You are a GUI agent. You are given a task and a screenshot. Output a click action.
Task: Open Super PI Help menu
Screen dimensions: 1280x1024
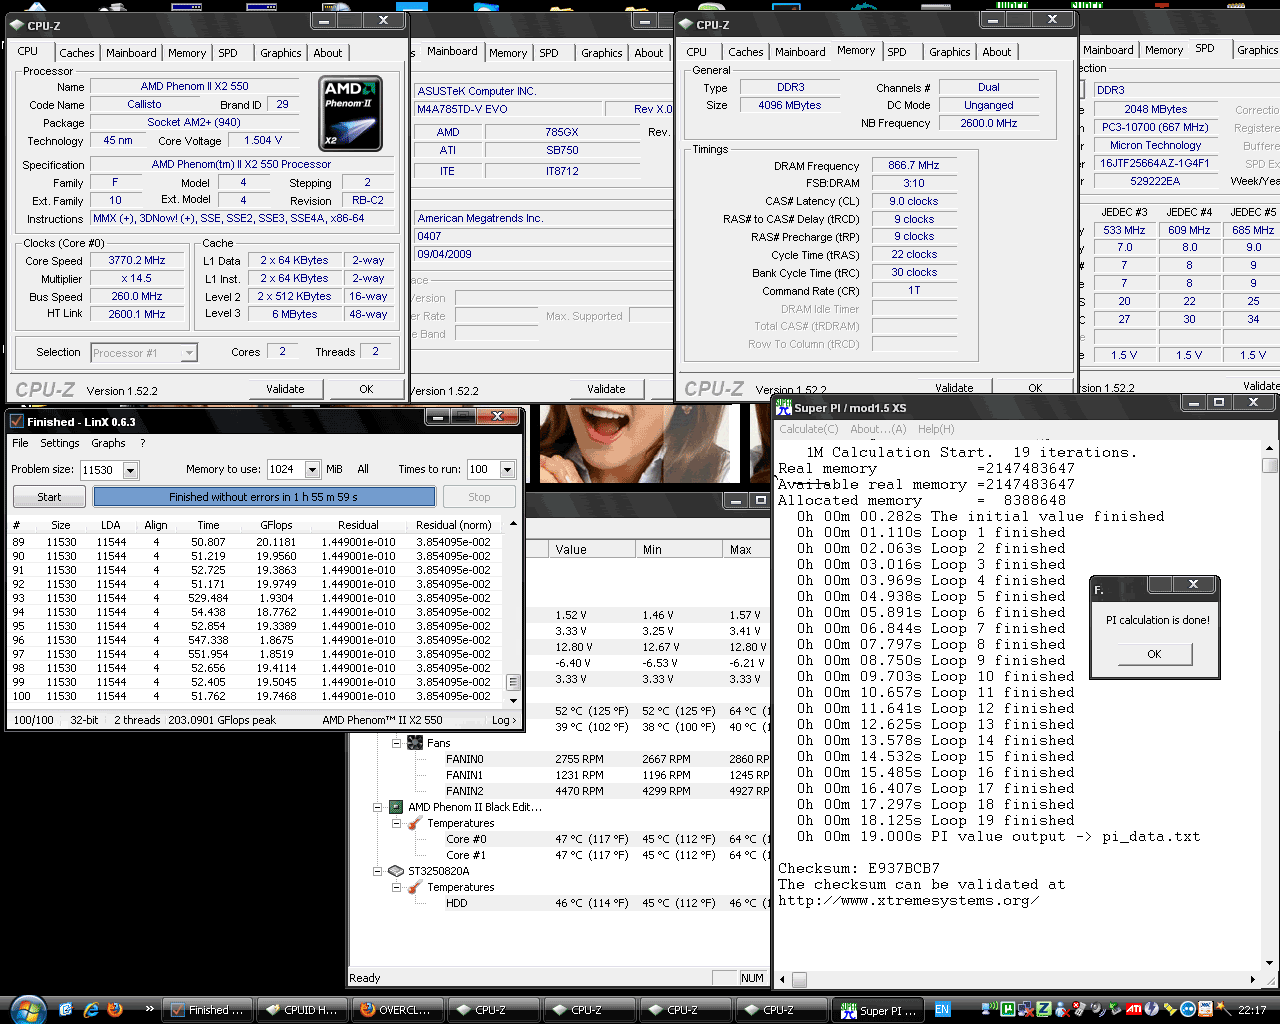(936, 429)
